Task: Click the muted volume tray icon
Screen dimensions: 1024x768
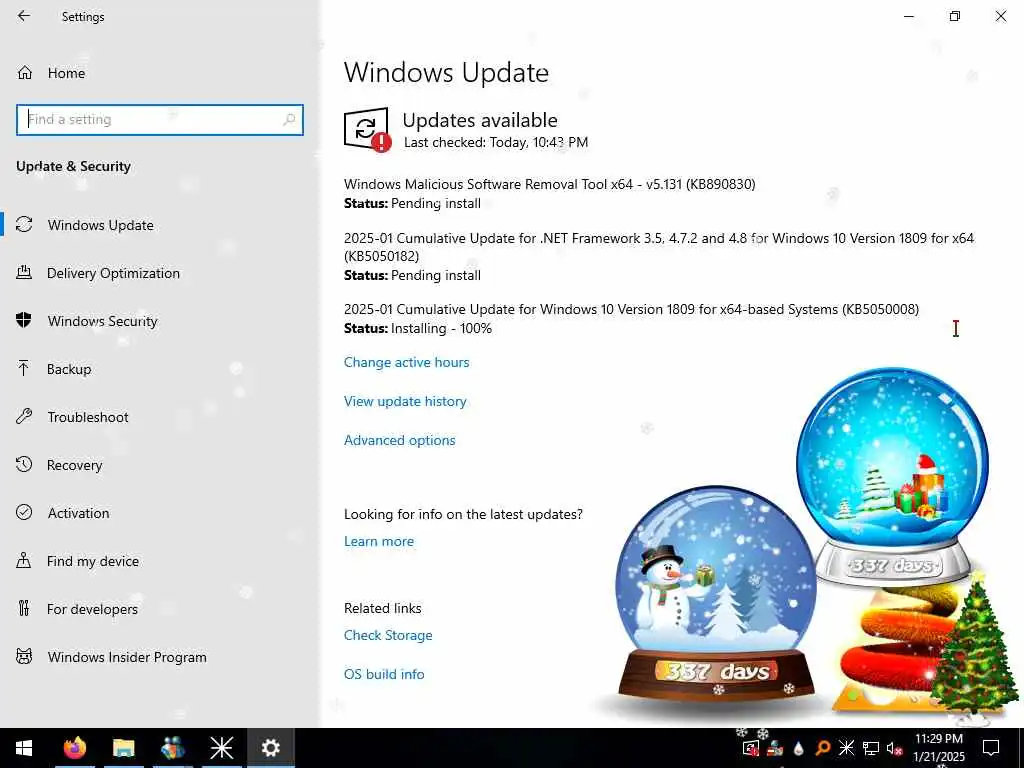Action: (x=894, y=748)
